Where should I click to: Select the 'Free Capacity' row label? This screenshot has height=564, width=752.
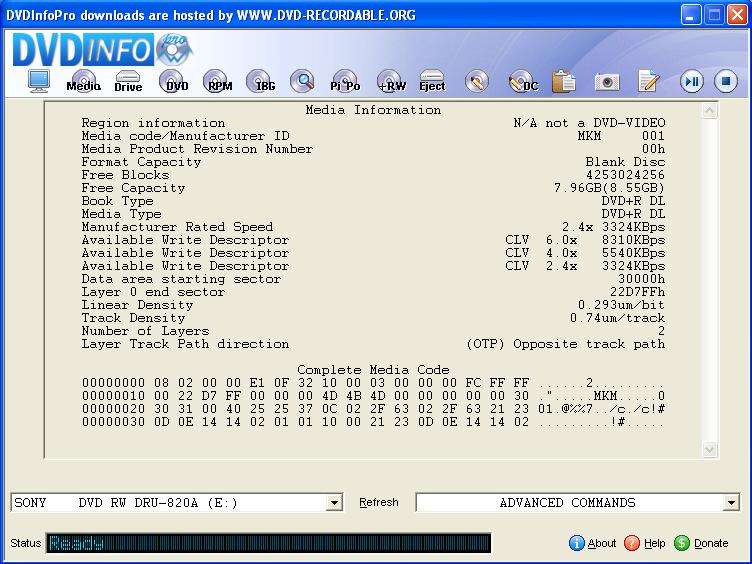pos(133,188)
